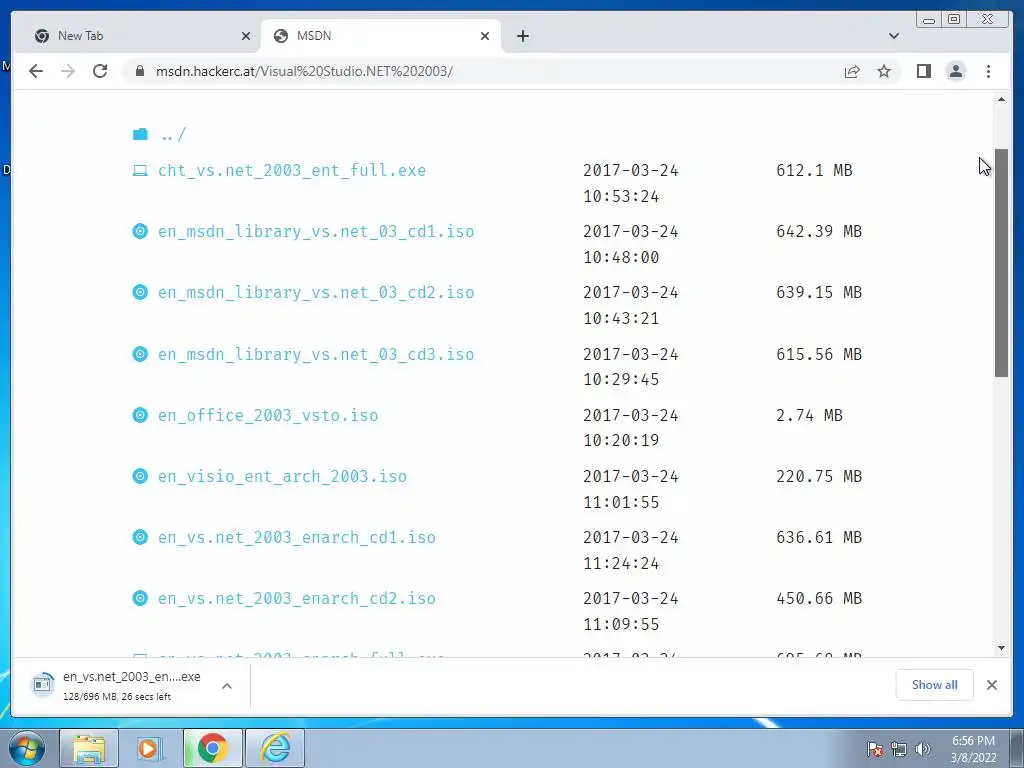This screenshot has width=1024, height=768.
Task: Open the volume speaker tray icon
Action: (922, 750)
